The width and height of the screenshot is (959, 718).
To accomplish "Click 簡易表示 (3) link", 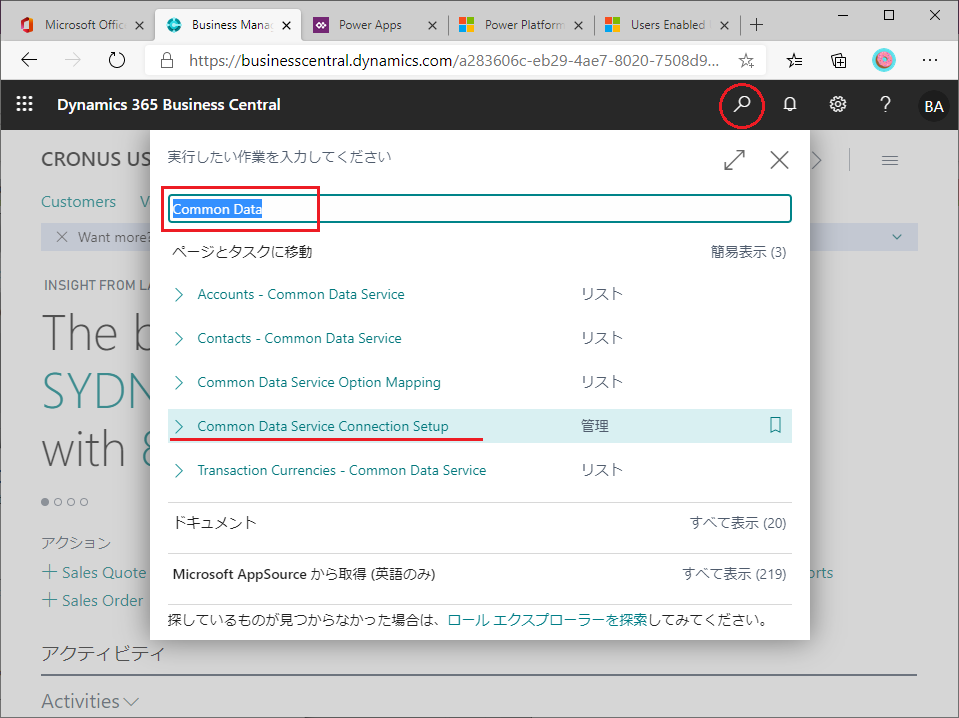I will point(748,252).
